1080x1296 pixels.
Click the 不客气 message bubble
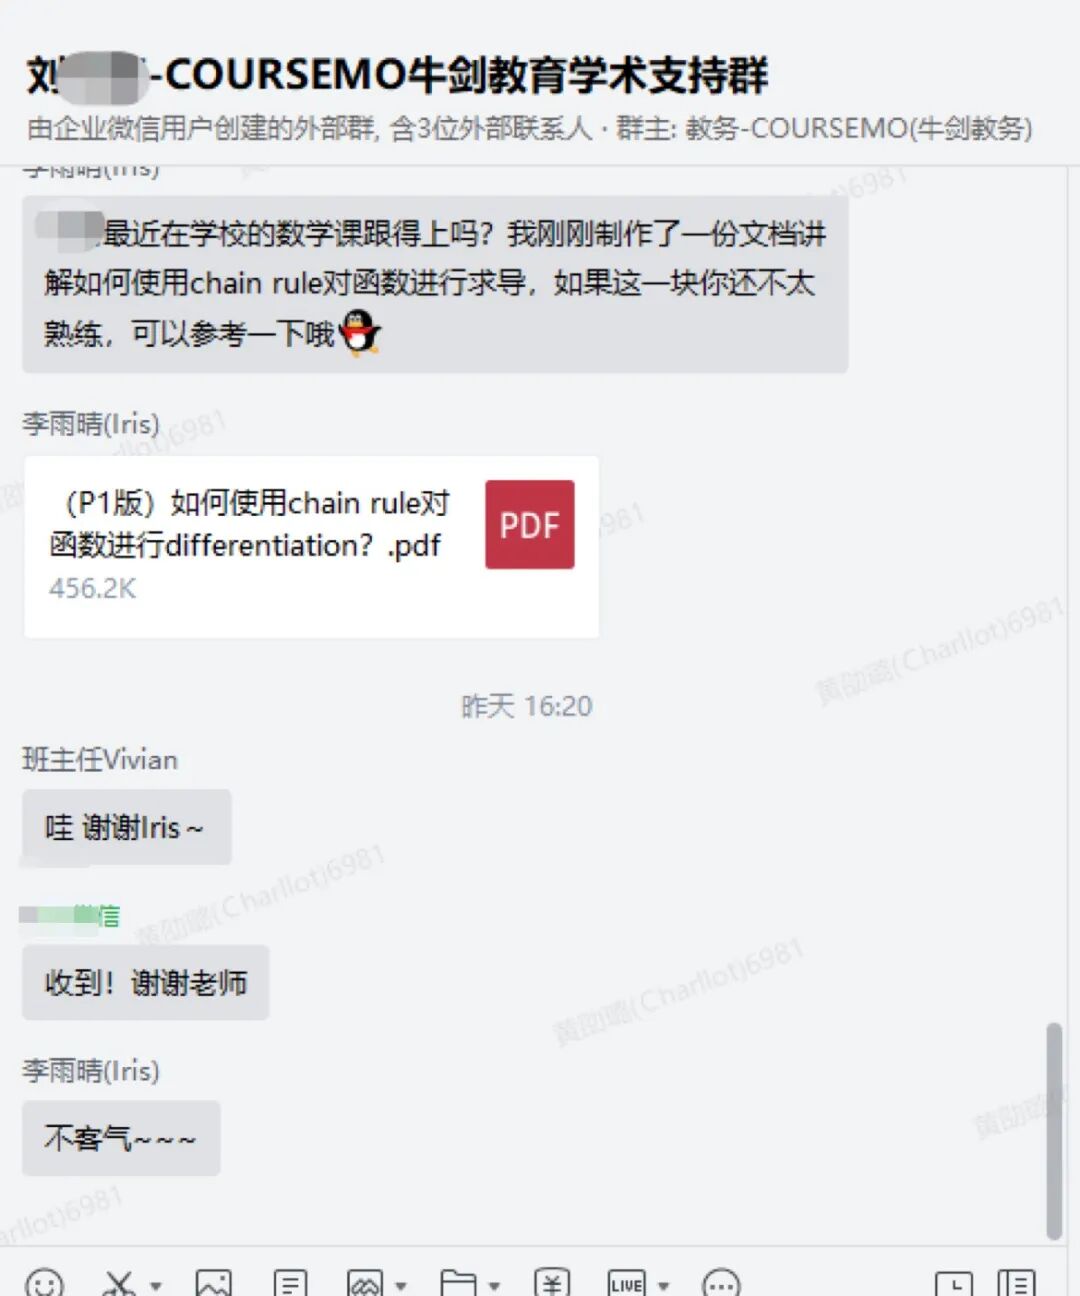click(x=121, y=1138)
